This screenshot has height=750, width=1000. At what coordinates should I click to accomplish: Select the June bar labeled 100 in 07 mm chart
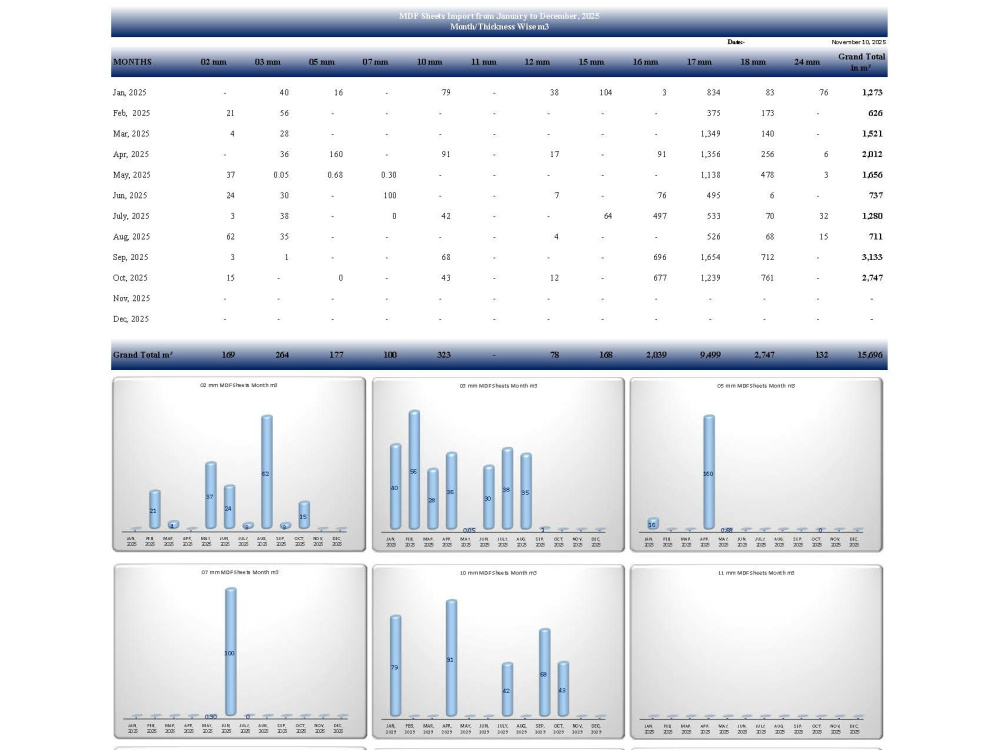230,652
